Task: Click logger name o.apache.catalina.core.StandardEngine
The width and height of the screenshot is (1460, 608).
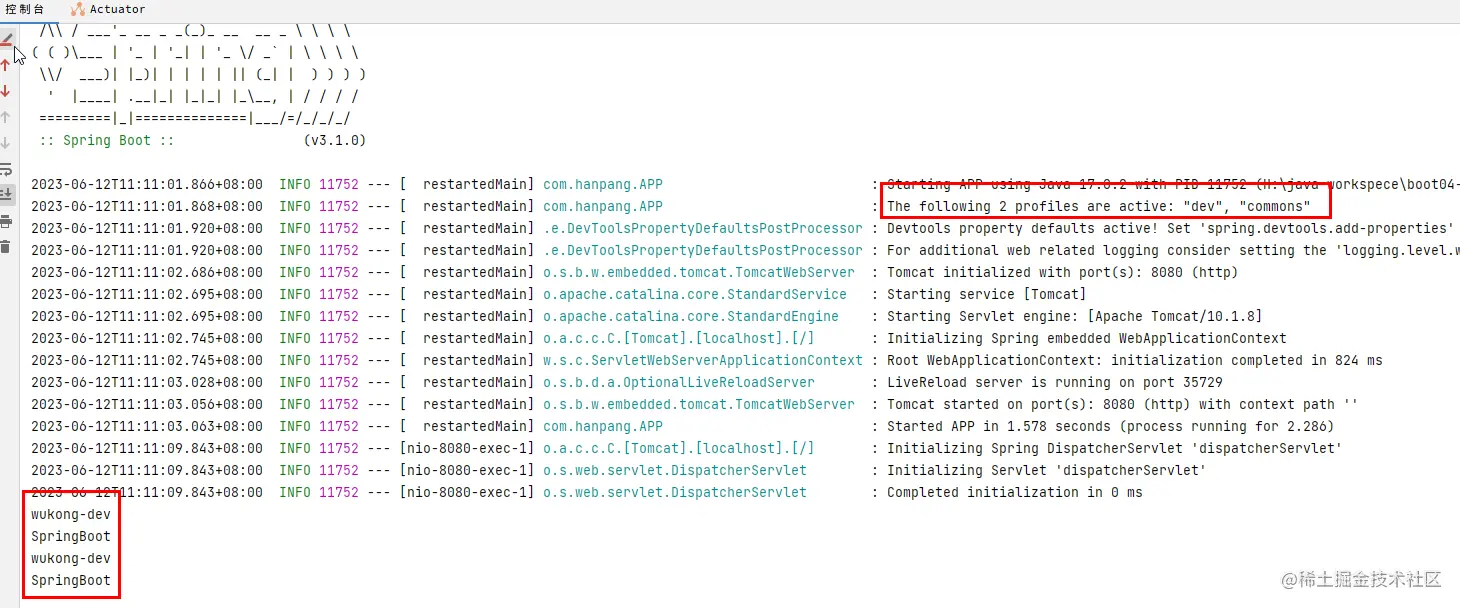Action: [x=691, y=316]
